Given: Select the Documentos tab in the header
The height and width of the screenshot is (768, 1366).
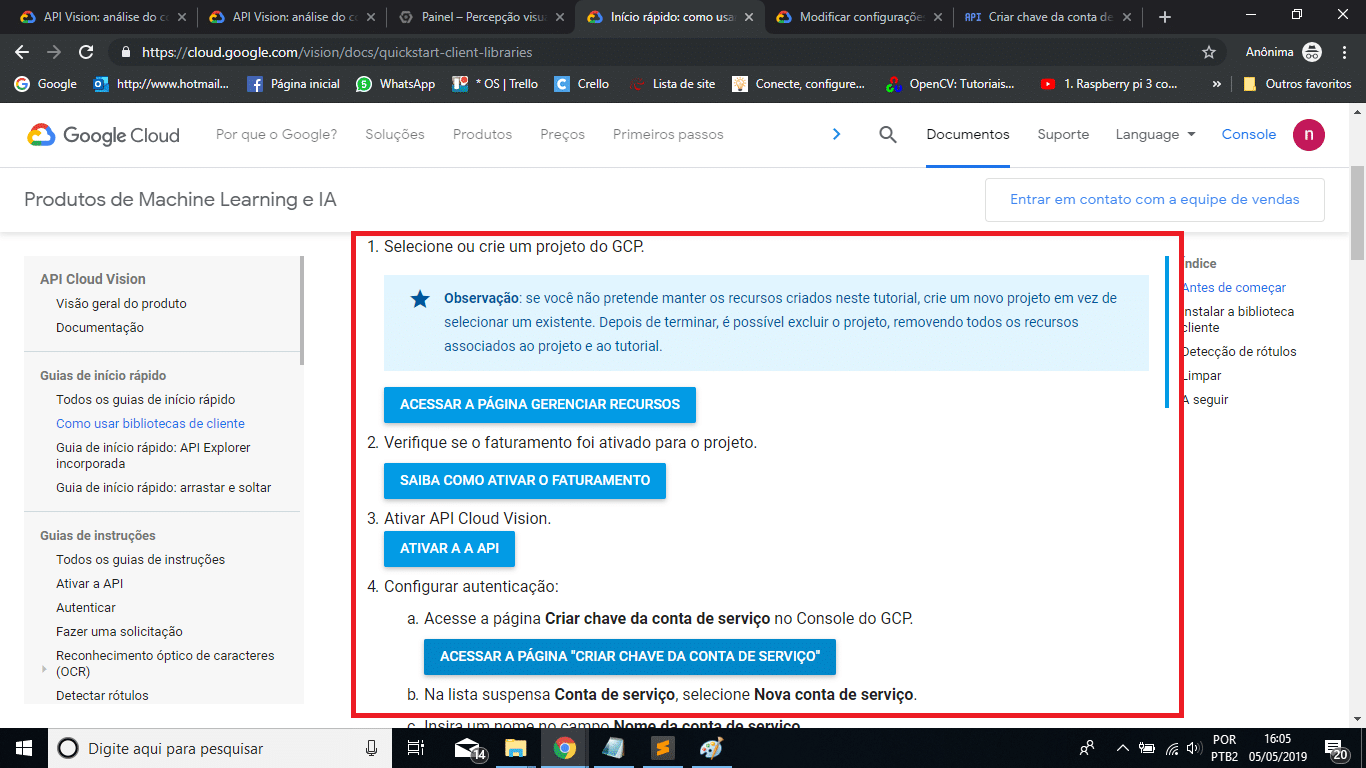Looking at the screenshot, I should 968,134.
